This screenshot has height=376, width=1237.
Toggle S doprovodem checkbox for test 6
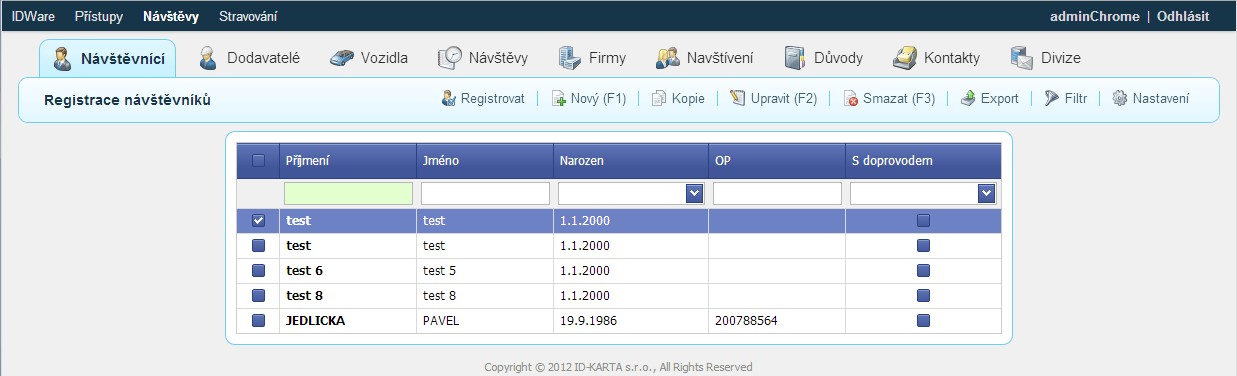pos(923,270)
